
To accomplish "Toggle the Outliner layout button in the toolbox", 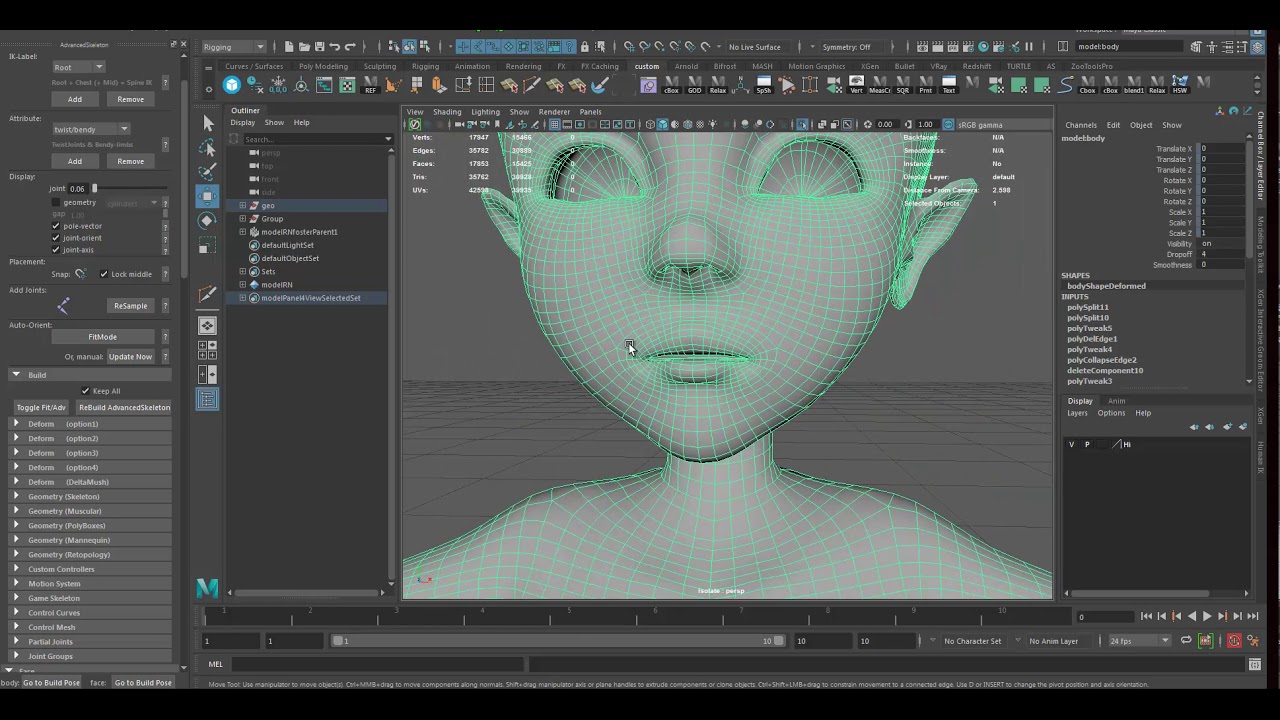I will [207, 399].
